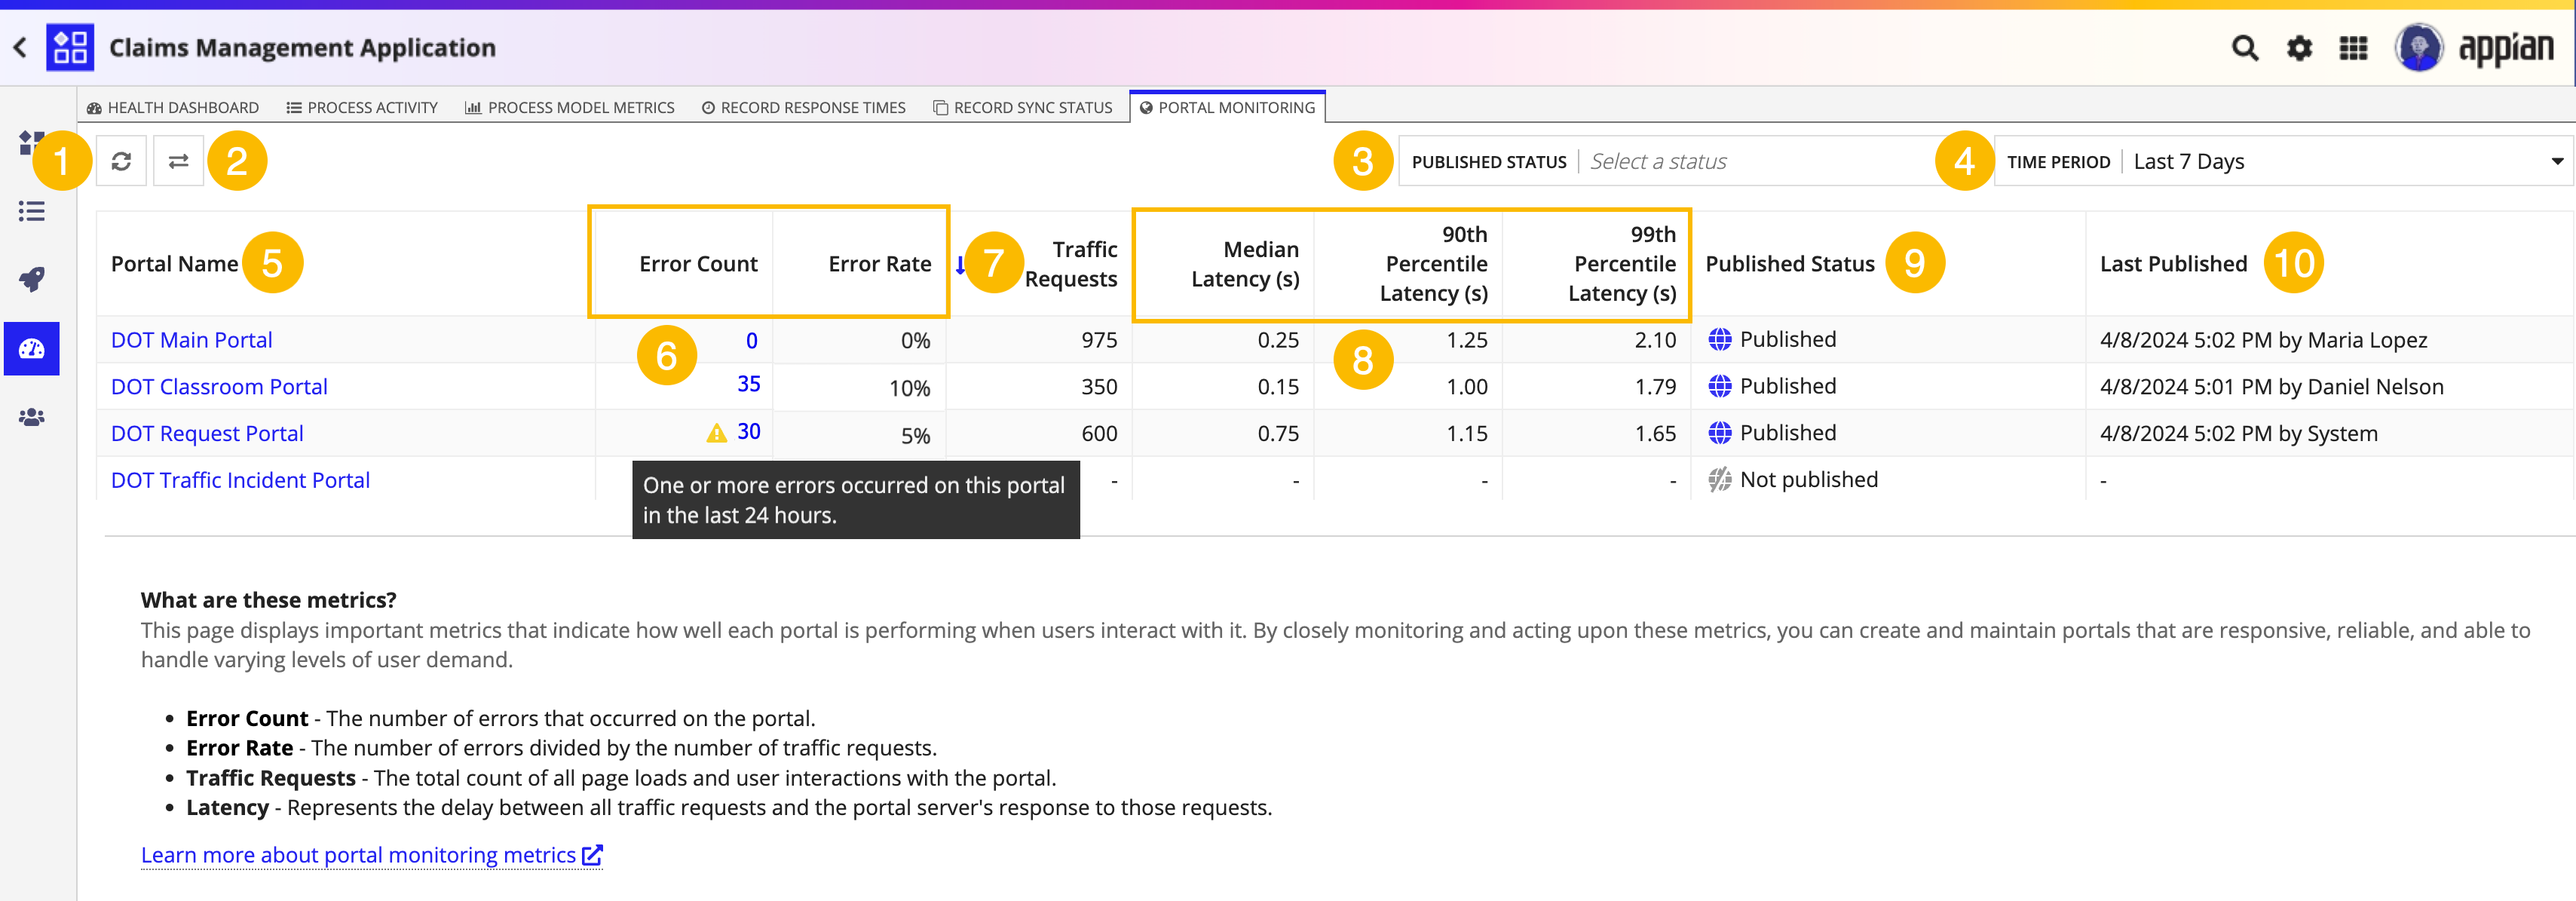Open the list view icon in sidebar
This screenshot has height=901, width=2576.
[32, 211]
